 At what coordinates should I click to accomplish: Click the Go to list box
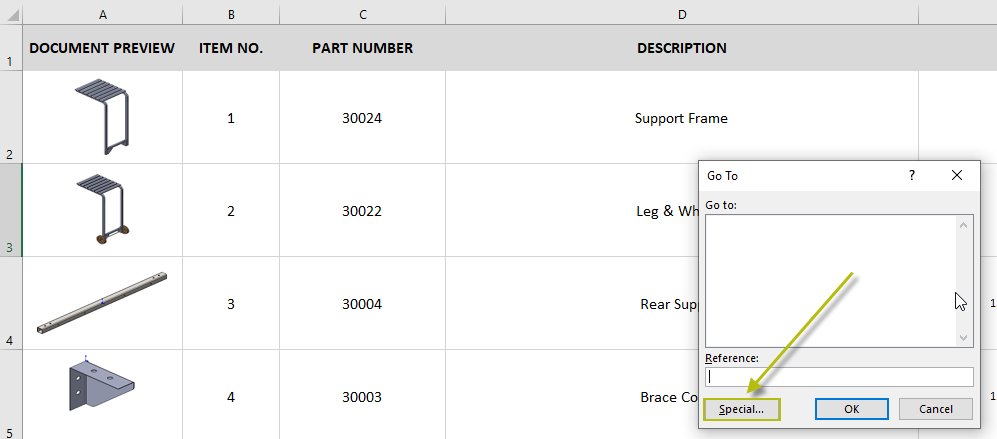830,280
